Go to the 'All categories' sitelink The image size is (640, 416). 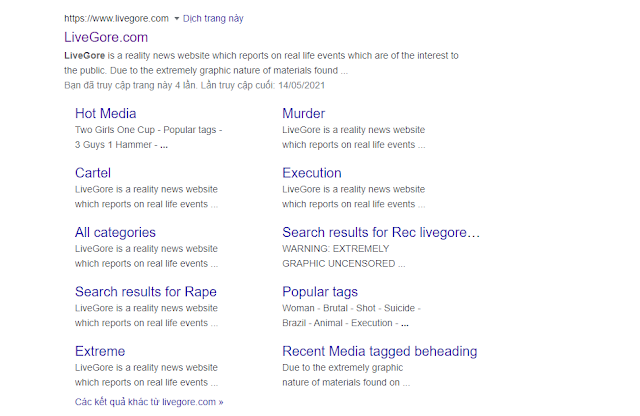pos(115,232)
